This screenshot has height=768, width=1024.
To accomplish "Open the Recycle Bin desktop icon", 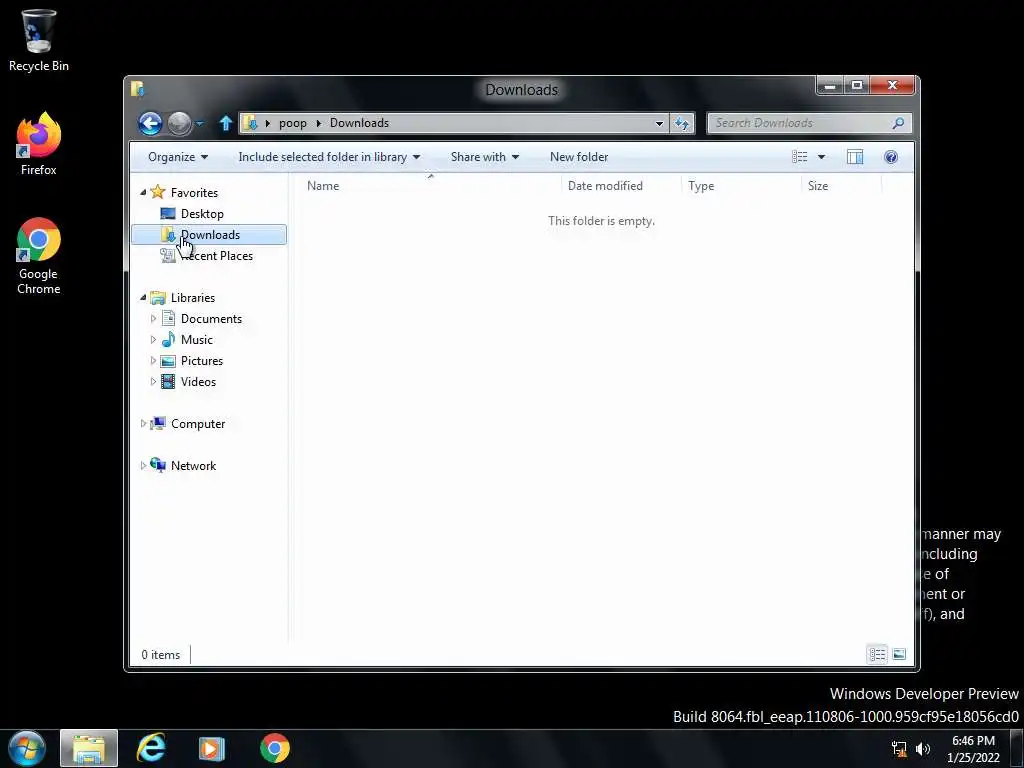I will point(39,40).
